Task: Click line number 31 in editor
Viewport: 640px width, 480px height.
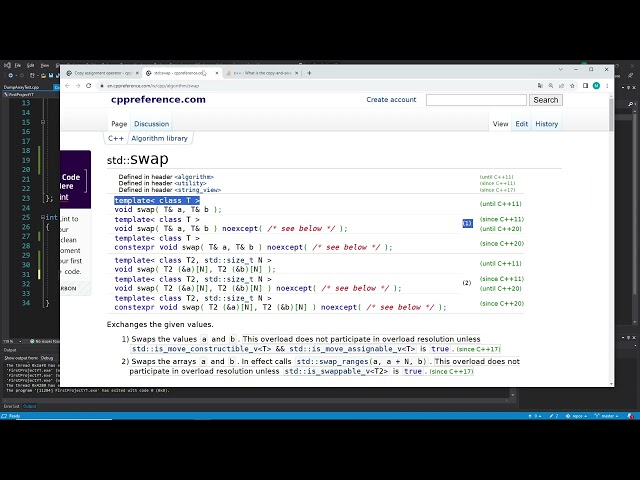Action: (x=26, y=274)
